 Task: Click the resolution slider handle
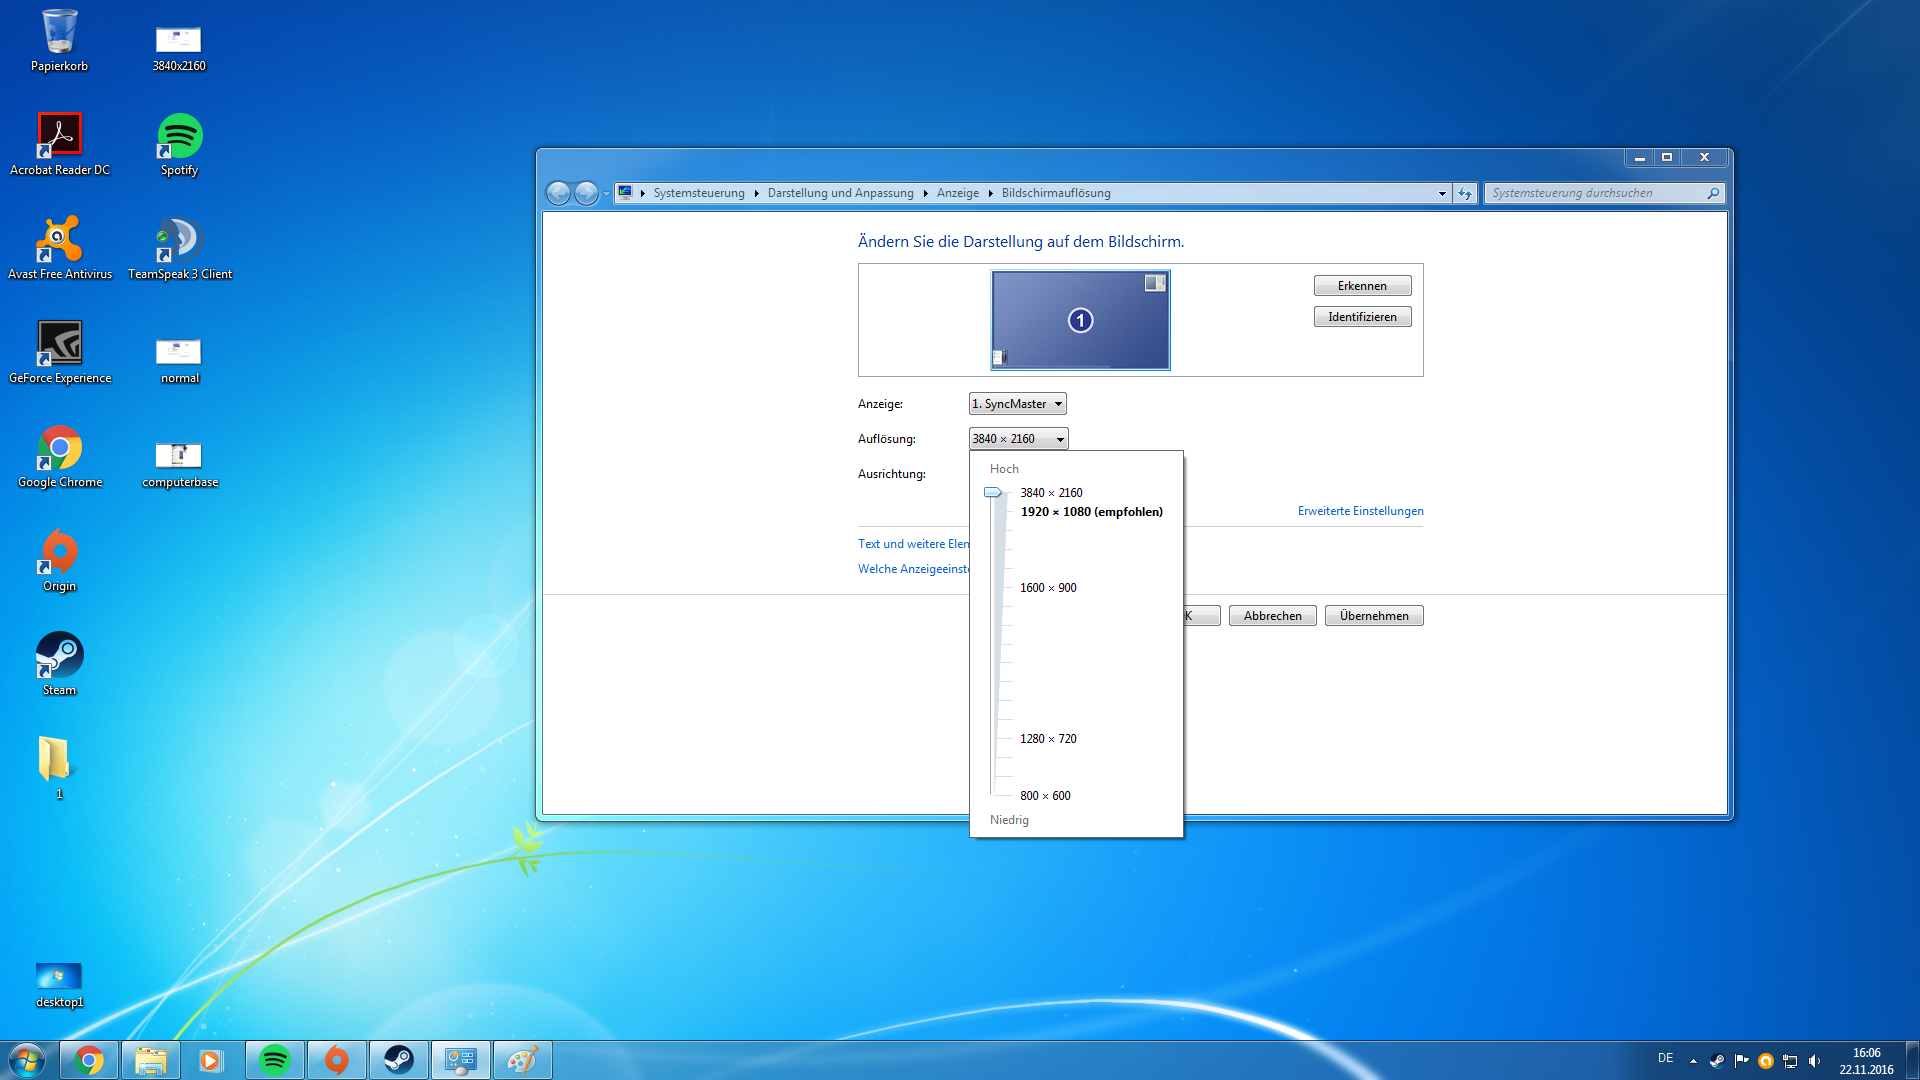pyautogui.click(x=993, y=493)
